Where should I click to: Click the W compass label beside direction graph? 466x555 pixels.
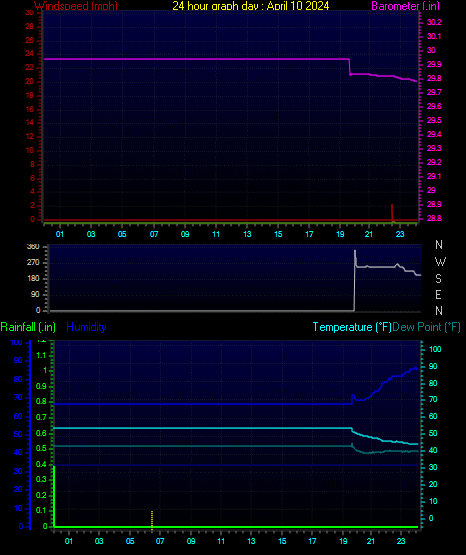click(440, 262)
